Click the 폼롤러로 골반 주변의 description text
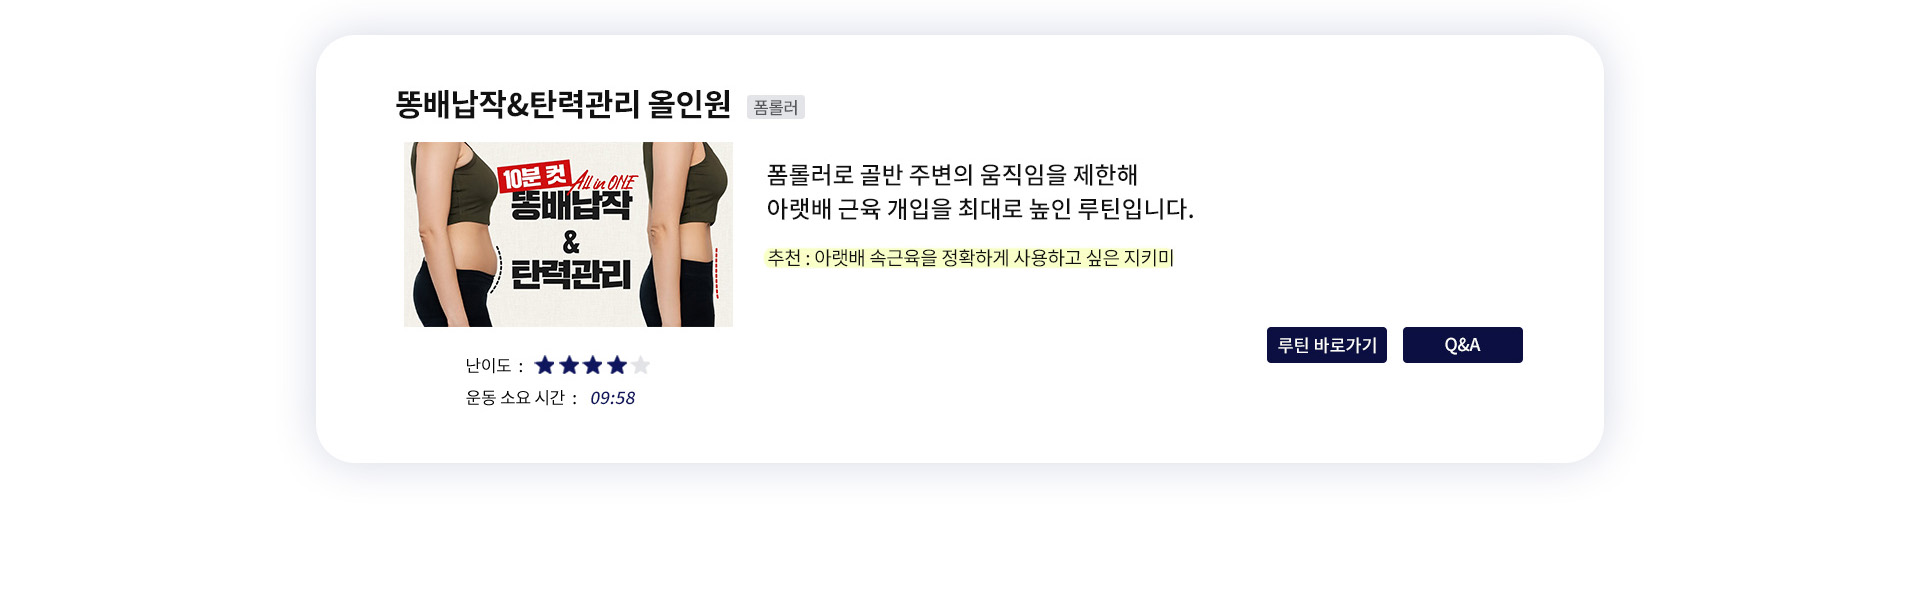The height and width of the screenshot is (606, 1920). [952, 175]
